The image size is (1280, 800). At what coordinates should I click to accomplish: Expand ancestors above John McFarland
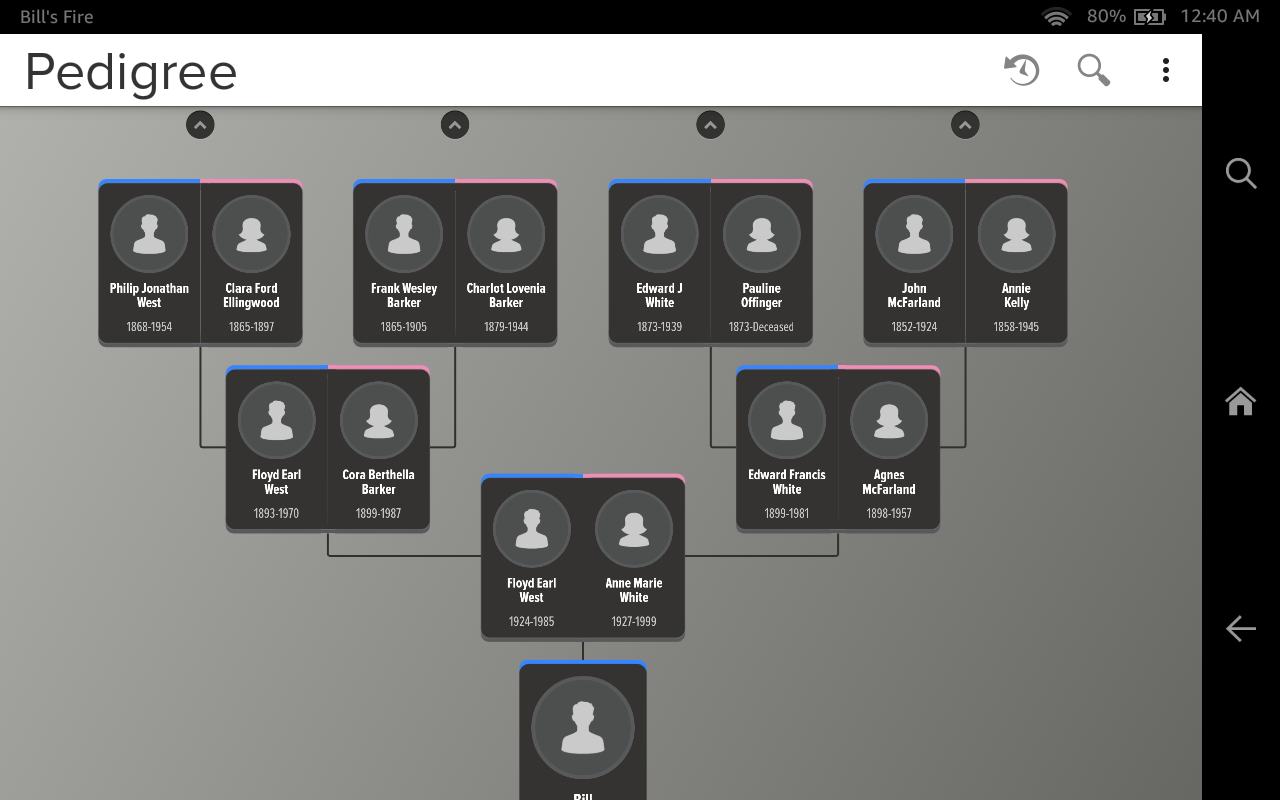click(965, 124)
